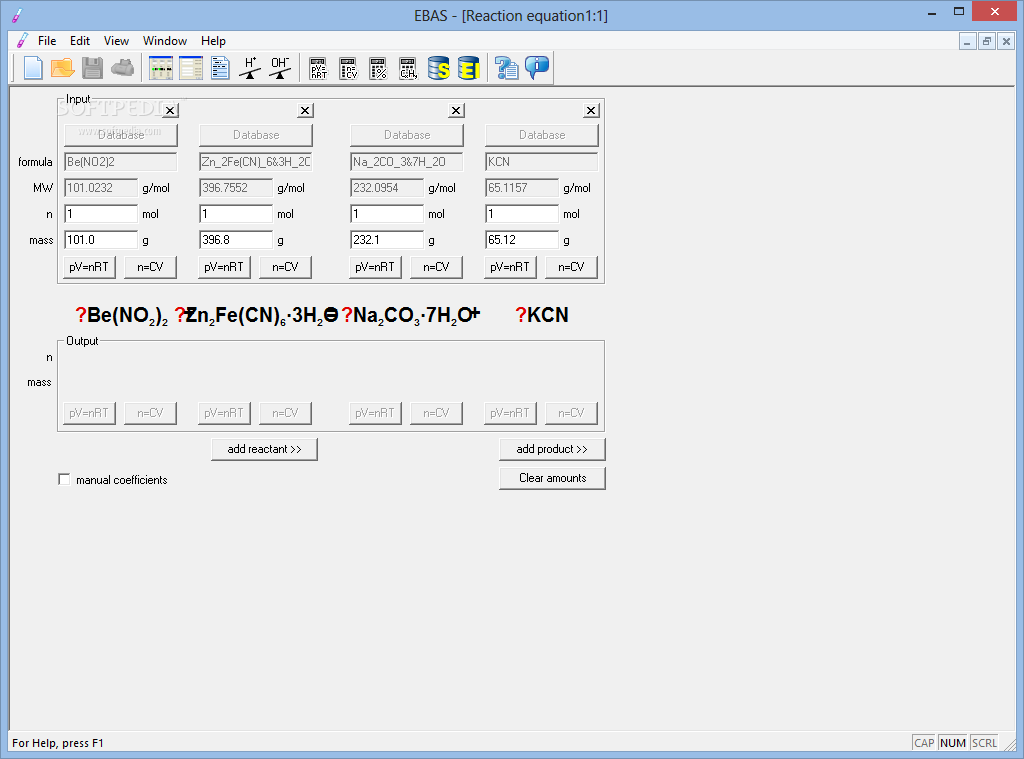
Task: Open the Window menu
Action: (165, 40)
